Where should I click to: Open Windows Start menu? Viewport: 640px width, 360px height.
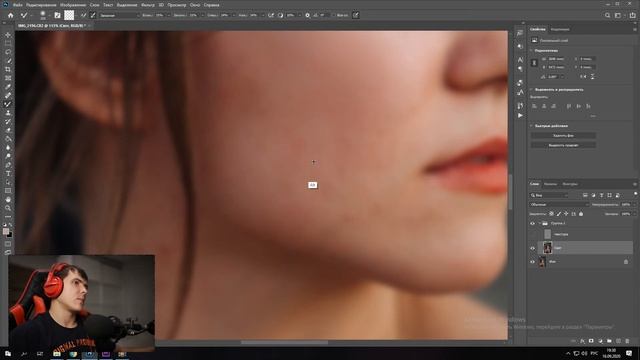tap(8, 354)
